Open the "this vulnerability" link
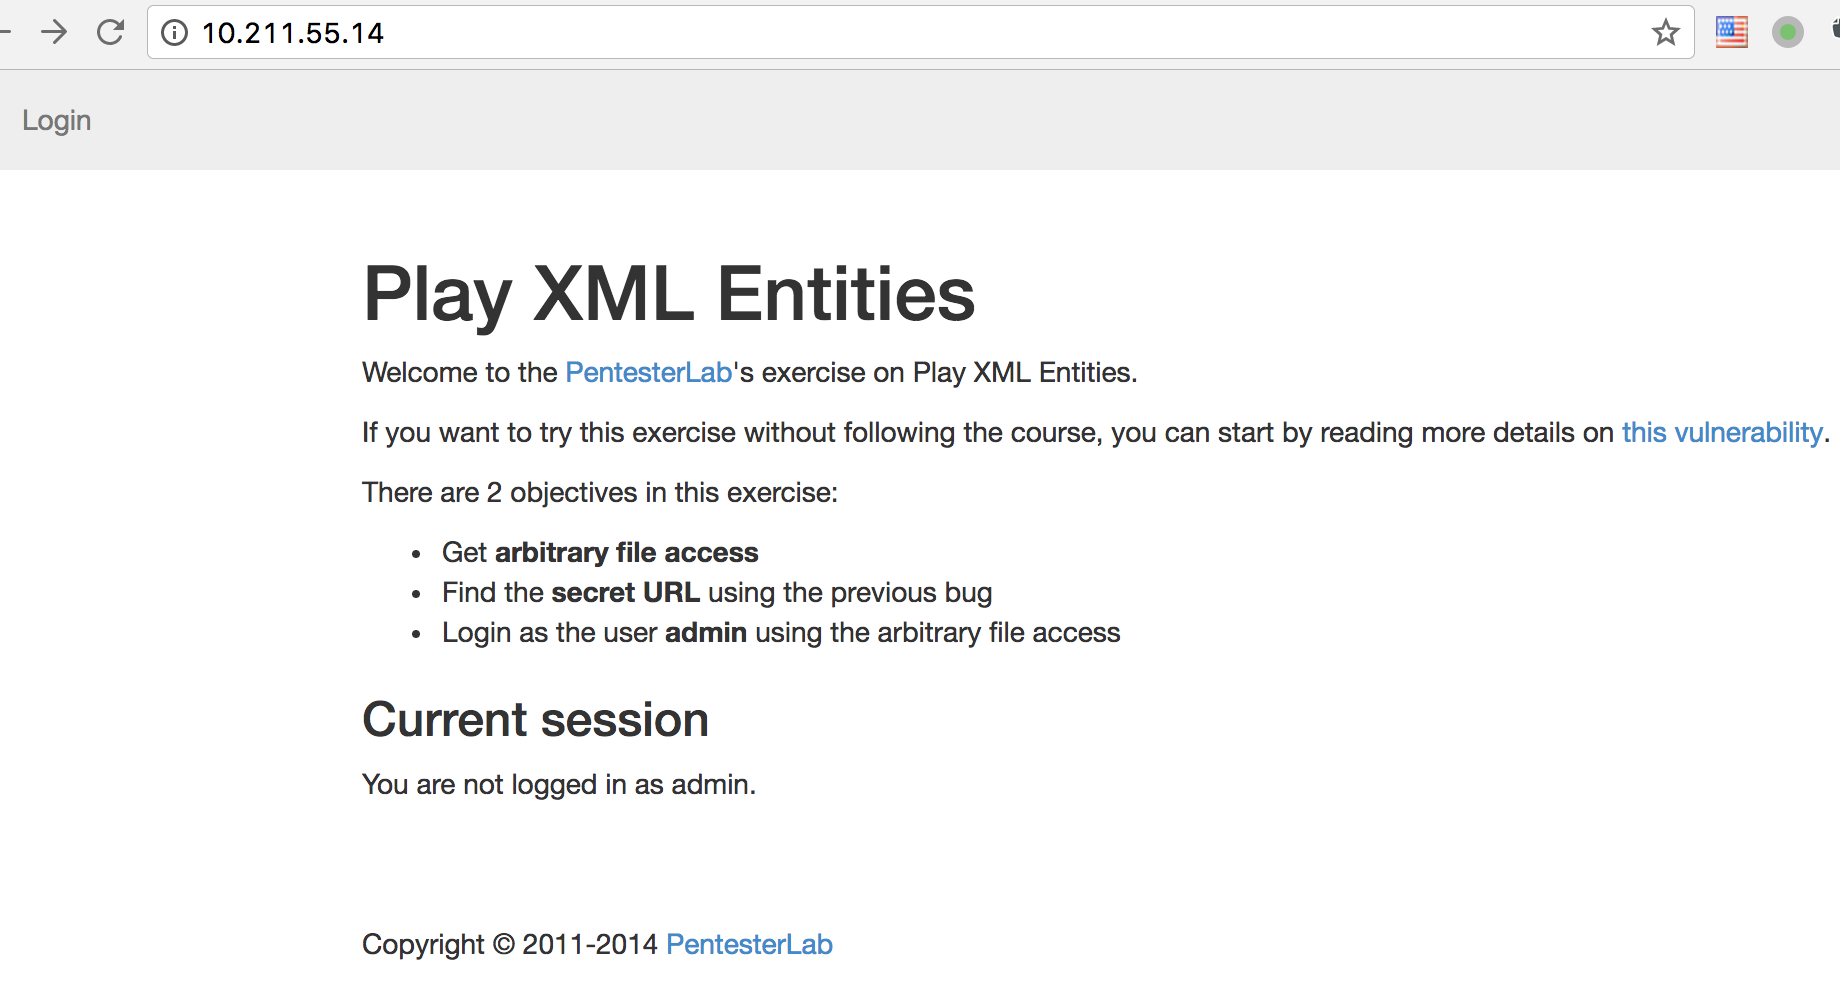Image resolution: width=1840 pixels, height=988 pixels. 1722,432
